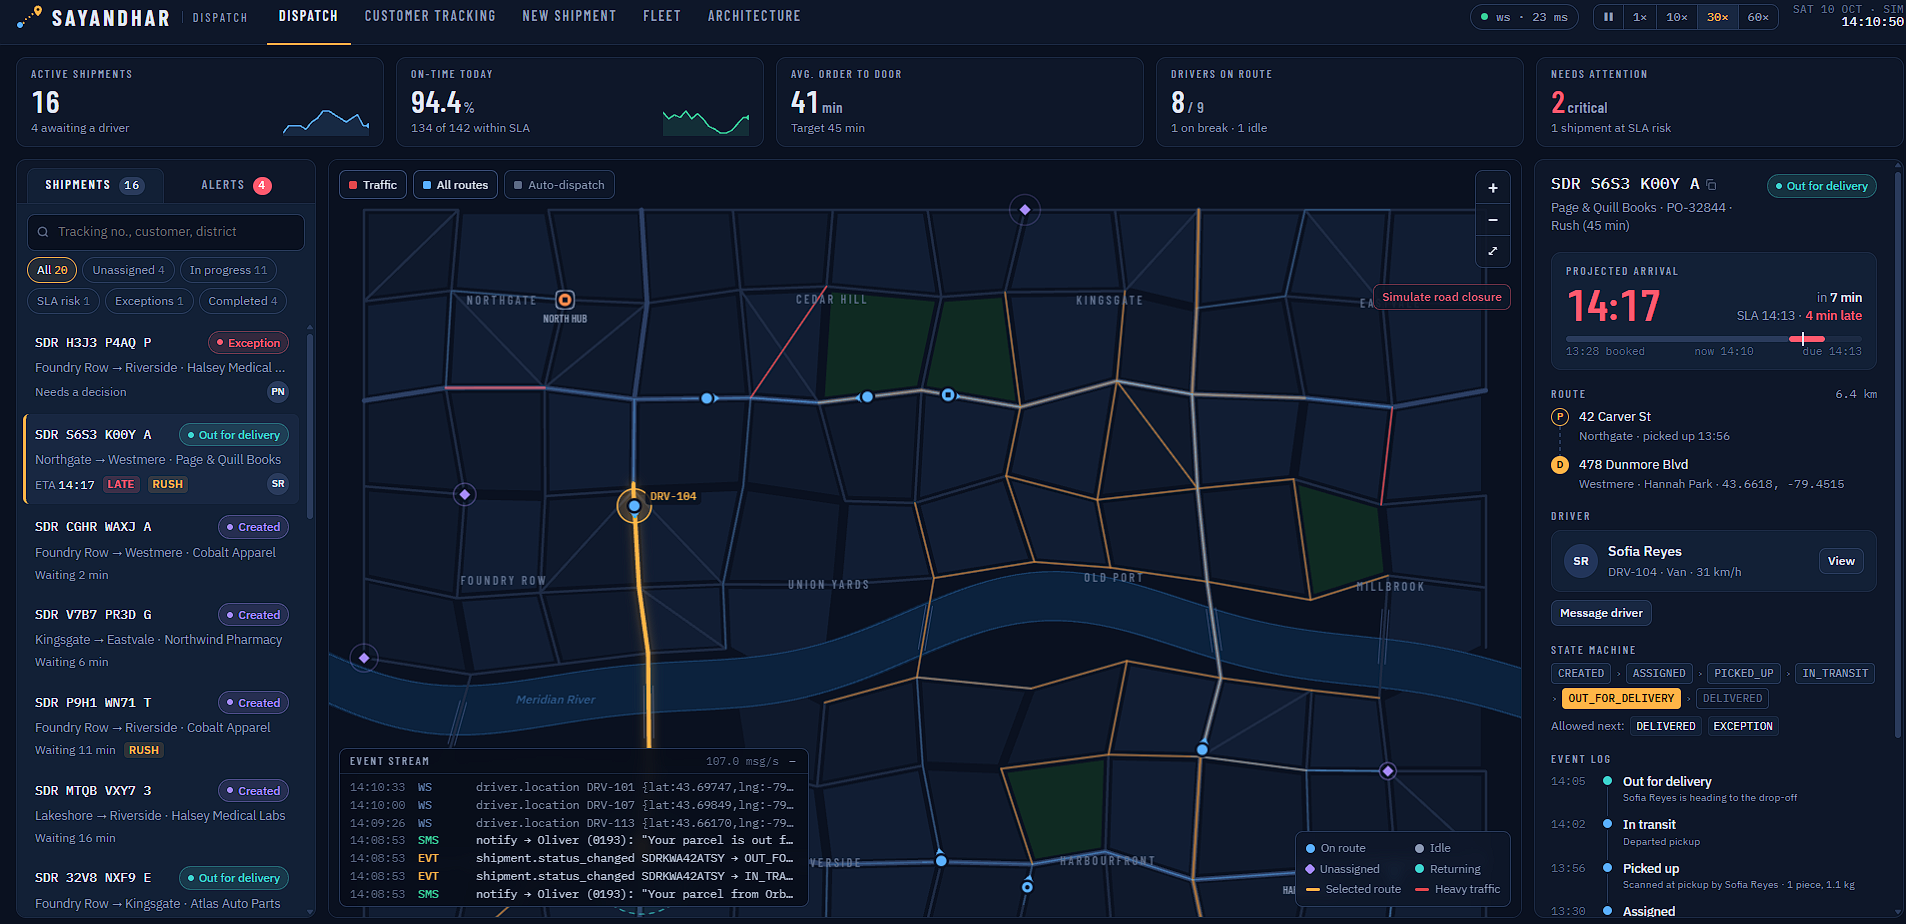Filter shipments by Unassigned
This screenshot has height=924, width=1906.
129,270
